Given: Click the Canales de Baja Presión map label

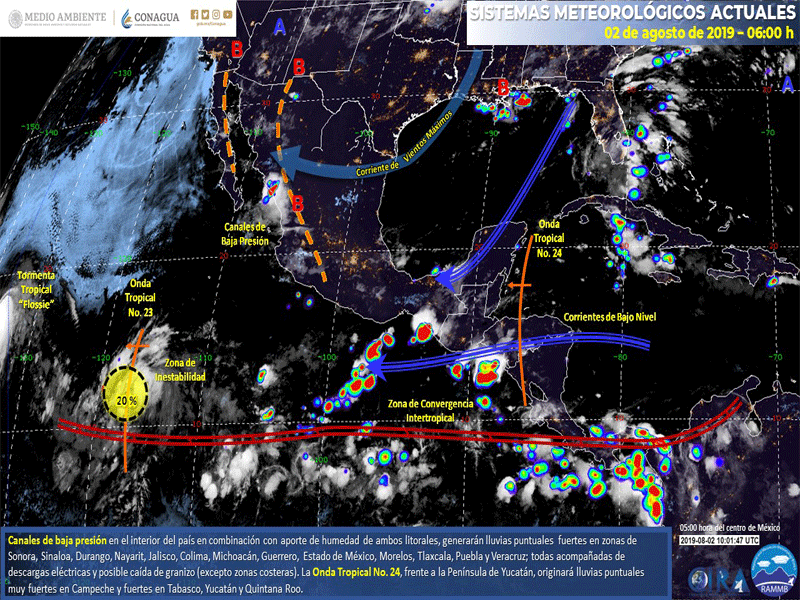Looking at the screenshot, I should pyautogui.click(x=243, y=233).
